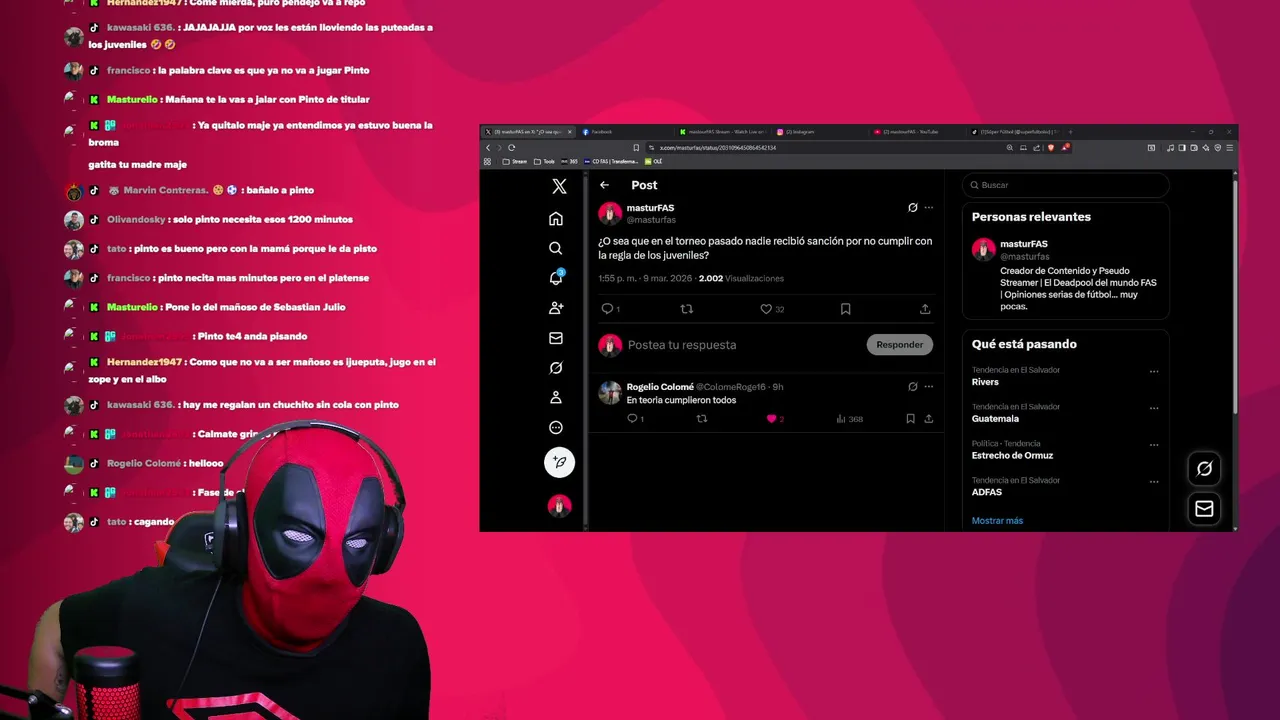Click Masturello chat message about Pinto titular
This screenshot has height=720, width=1280.
238,99
